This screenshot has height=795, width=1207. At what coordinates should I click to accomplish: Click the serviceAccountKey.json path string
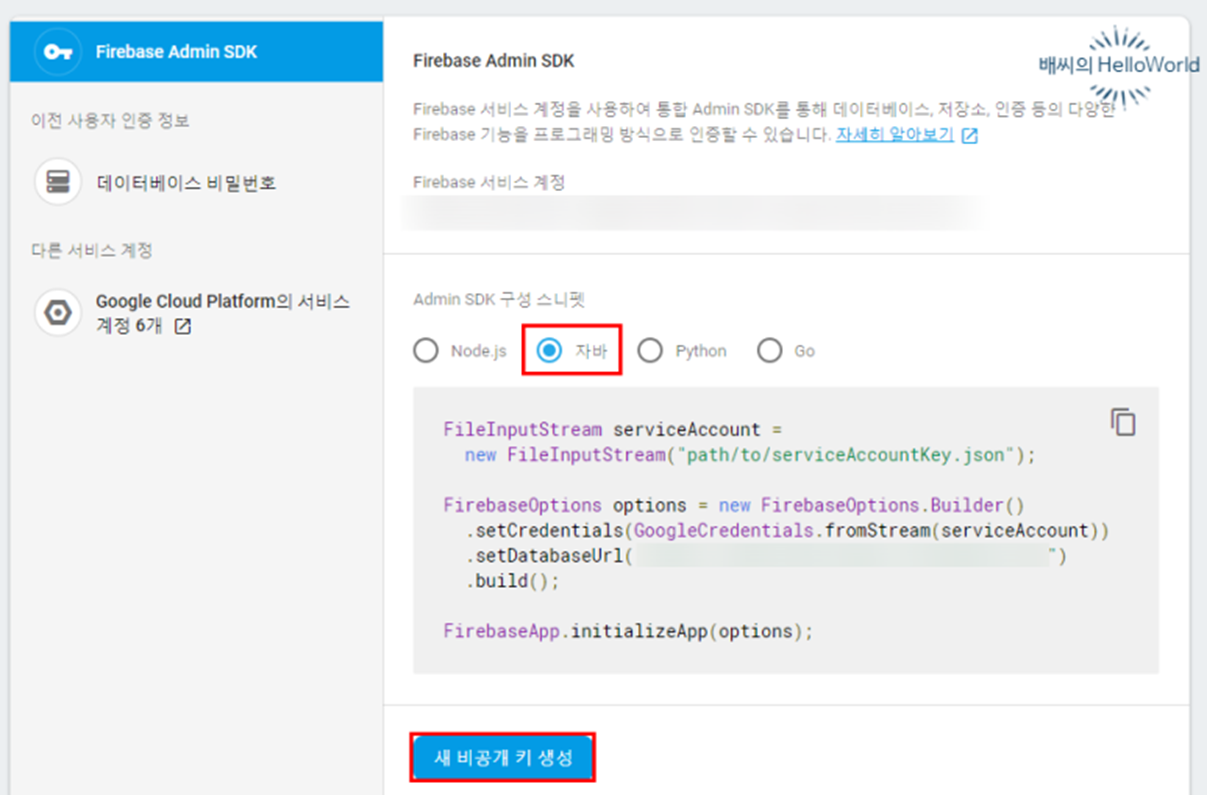click(x=845, y=455)
